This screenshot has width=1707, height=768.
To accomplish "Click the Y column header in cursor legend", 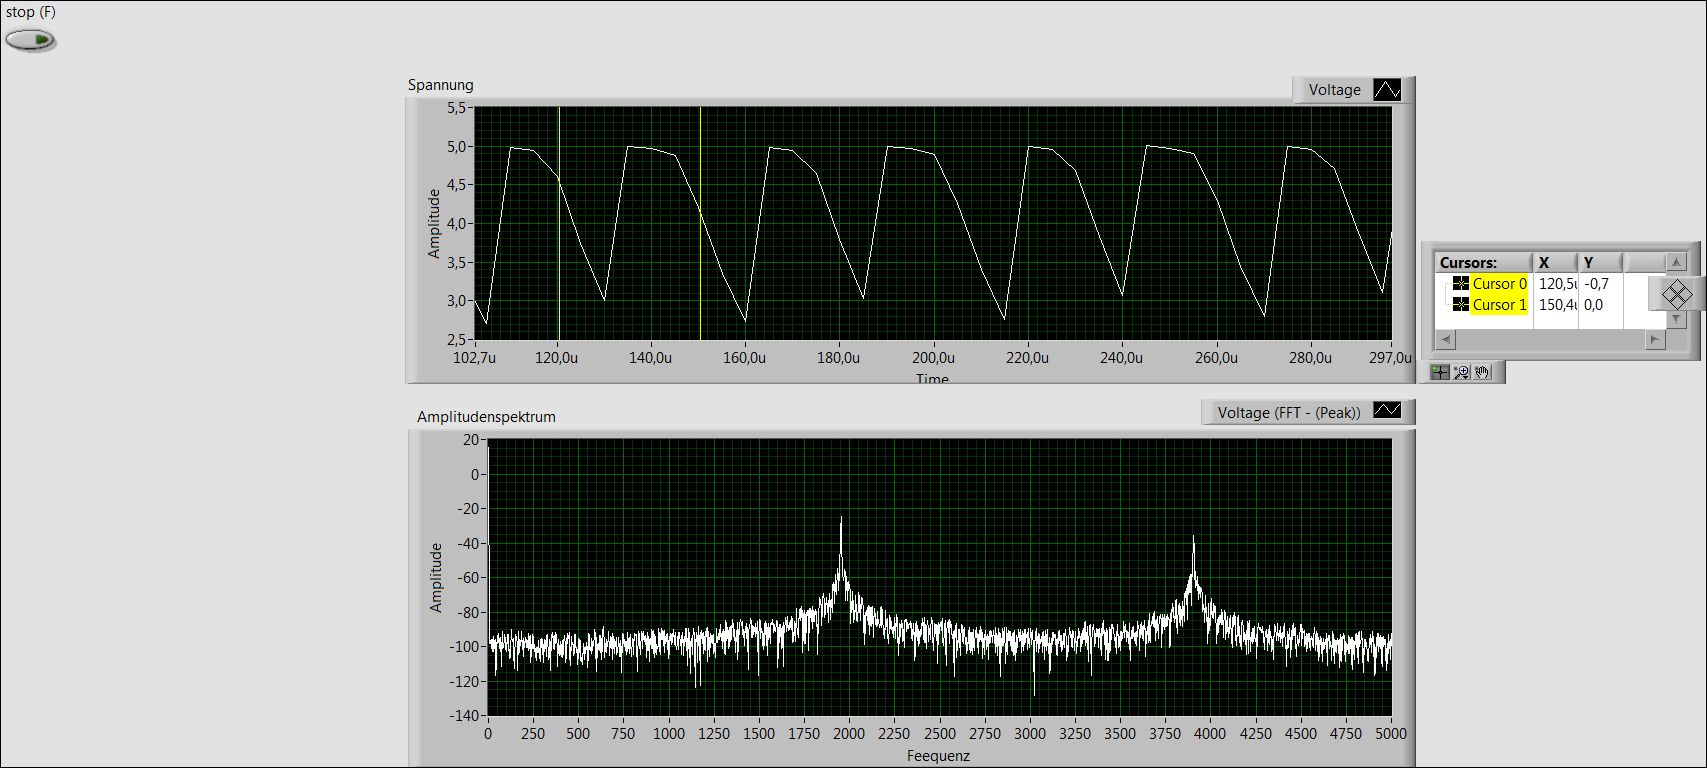I will click(1599, 263).
